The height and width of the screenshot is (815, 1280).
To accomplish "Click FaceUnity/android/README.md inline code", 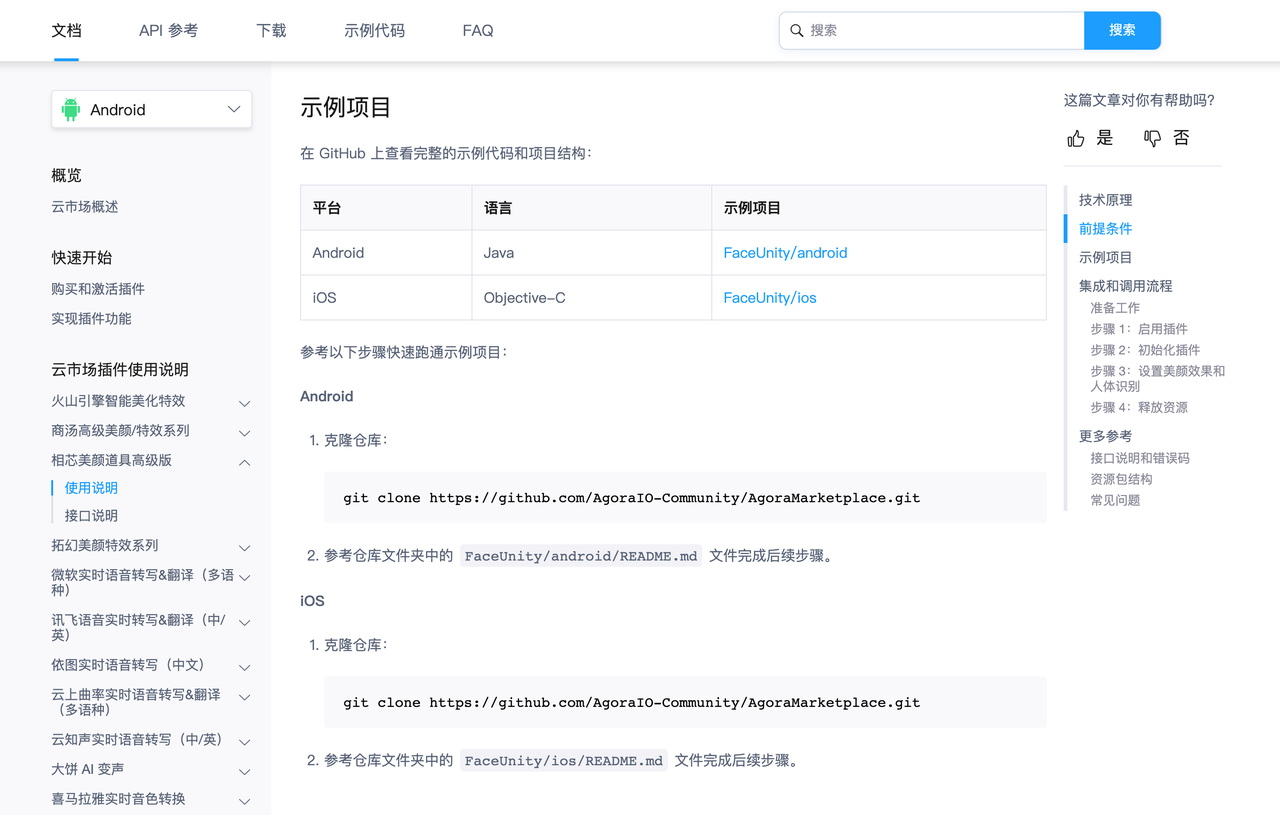I will coord(581,556).
